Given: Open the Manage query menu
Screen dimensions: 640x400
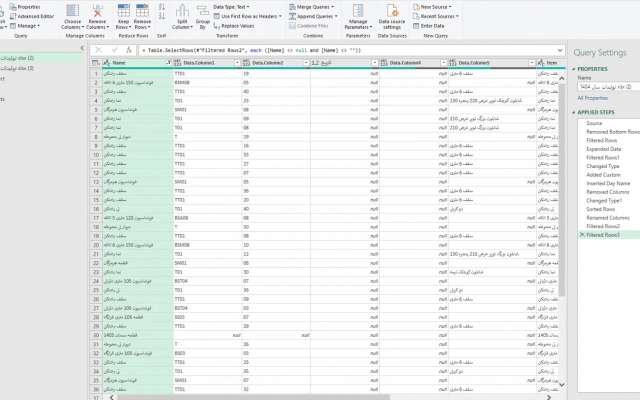Looking at the screenshot, I should pyautogui.click(x=25, y=26).
